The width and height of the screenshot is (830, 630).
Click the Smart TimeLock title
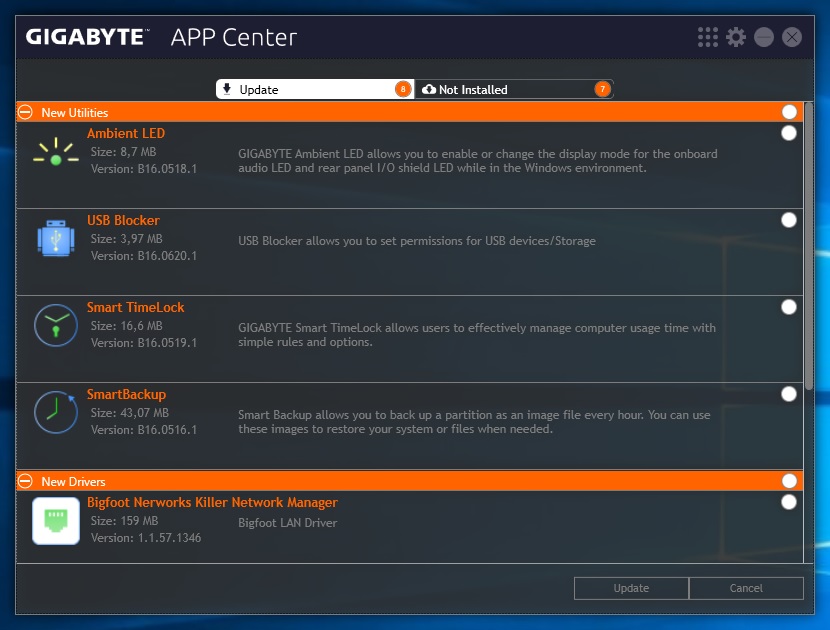[x=136, y=307]
